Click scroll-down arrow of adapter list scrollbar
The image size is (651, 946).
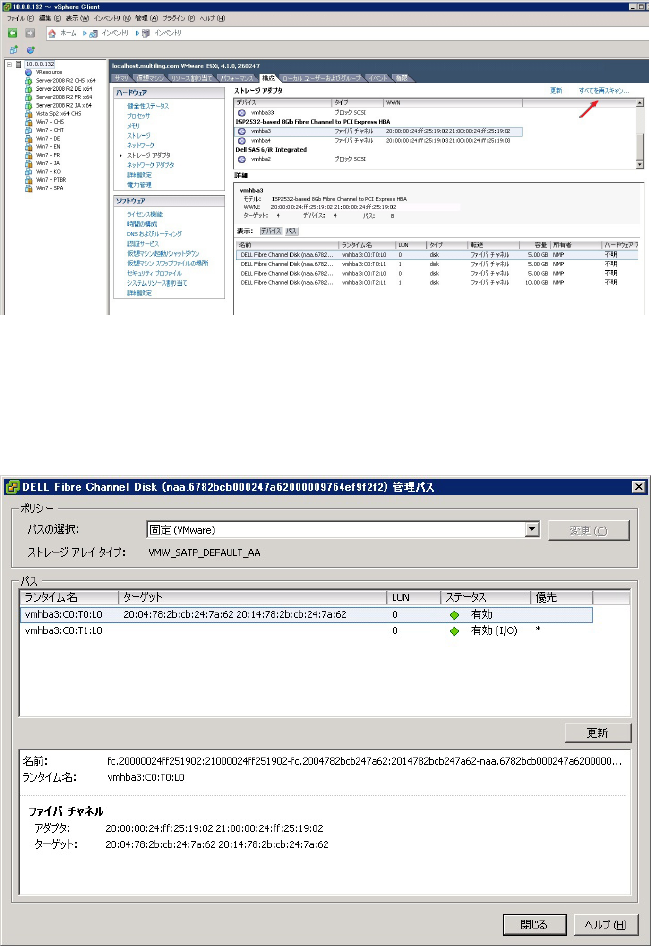click(x=640, y=165)
